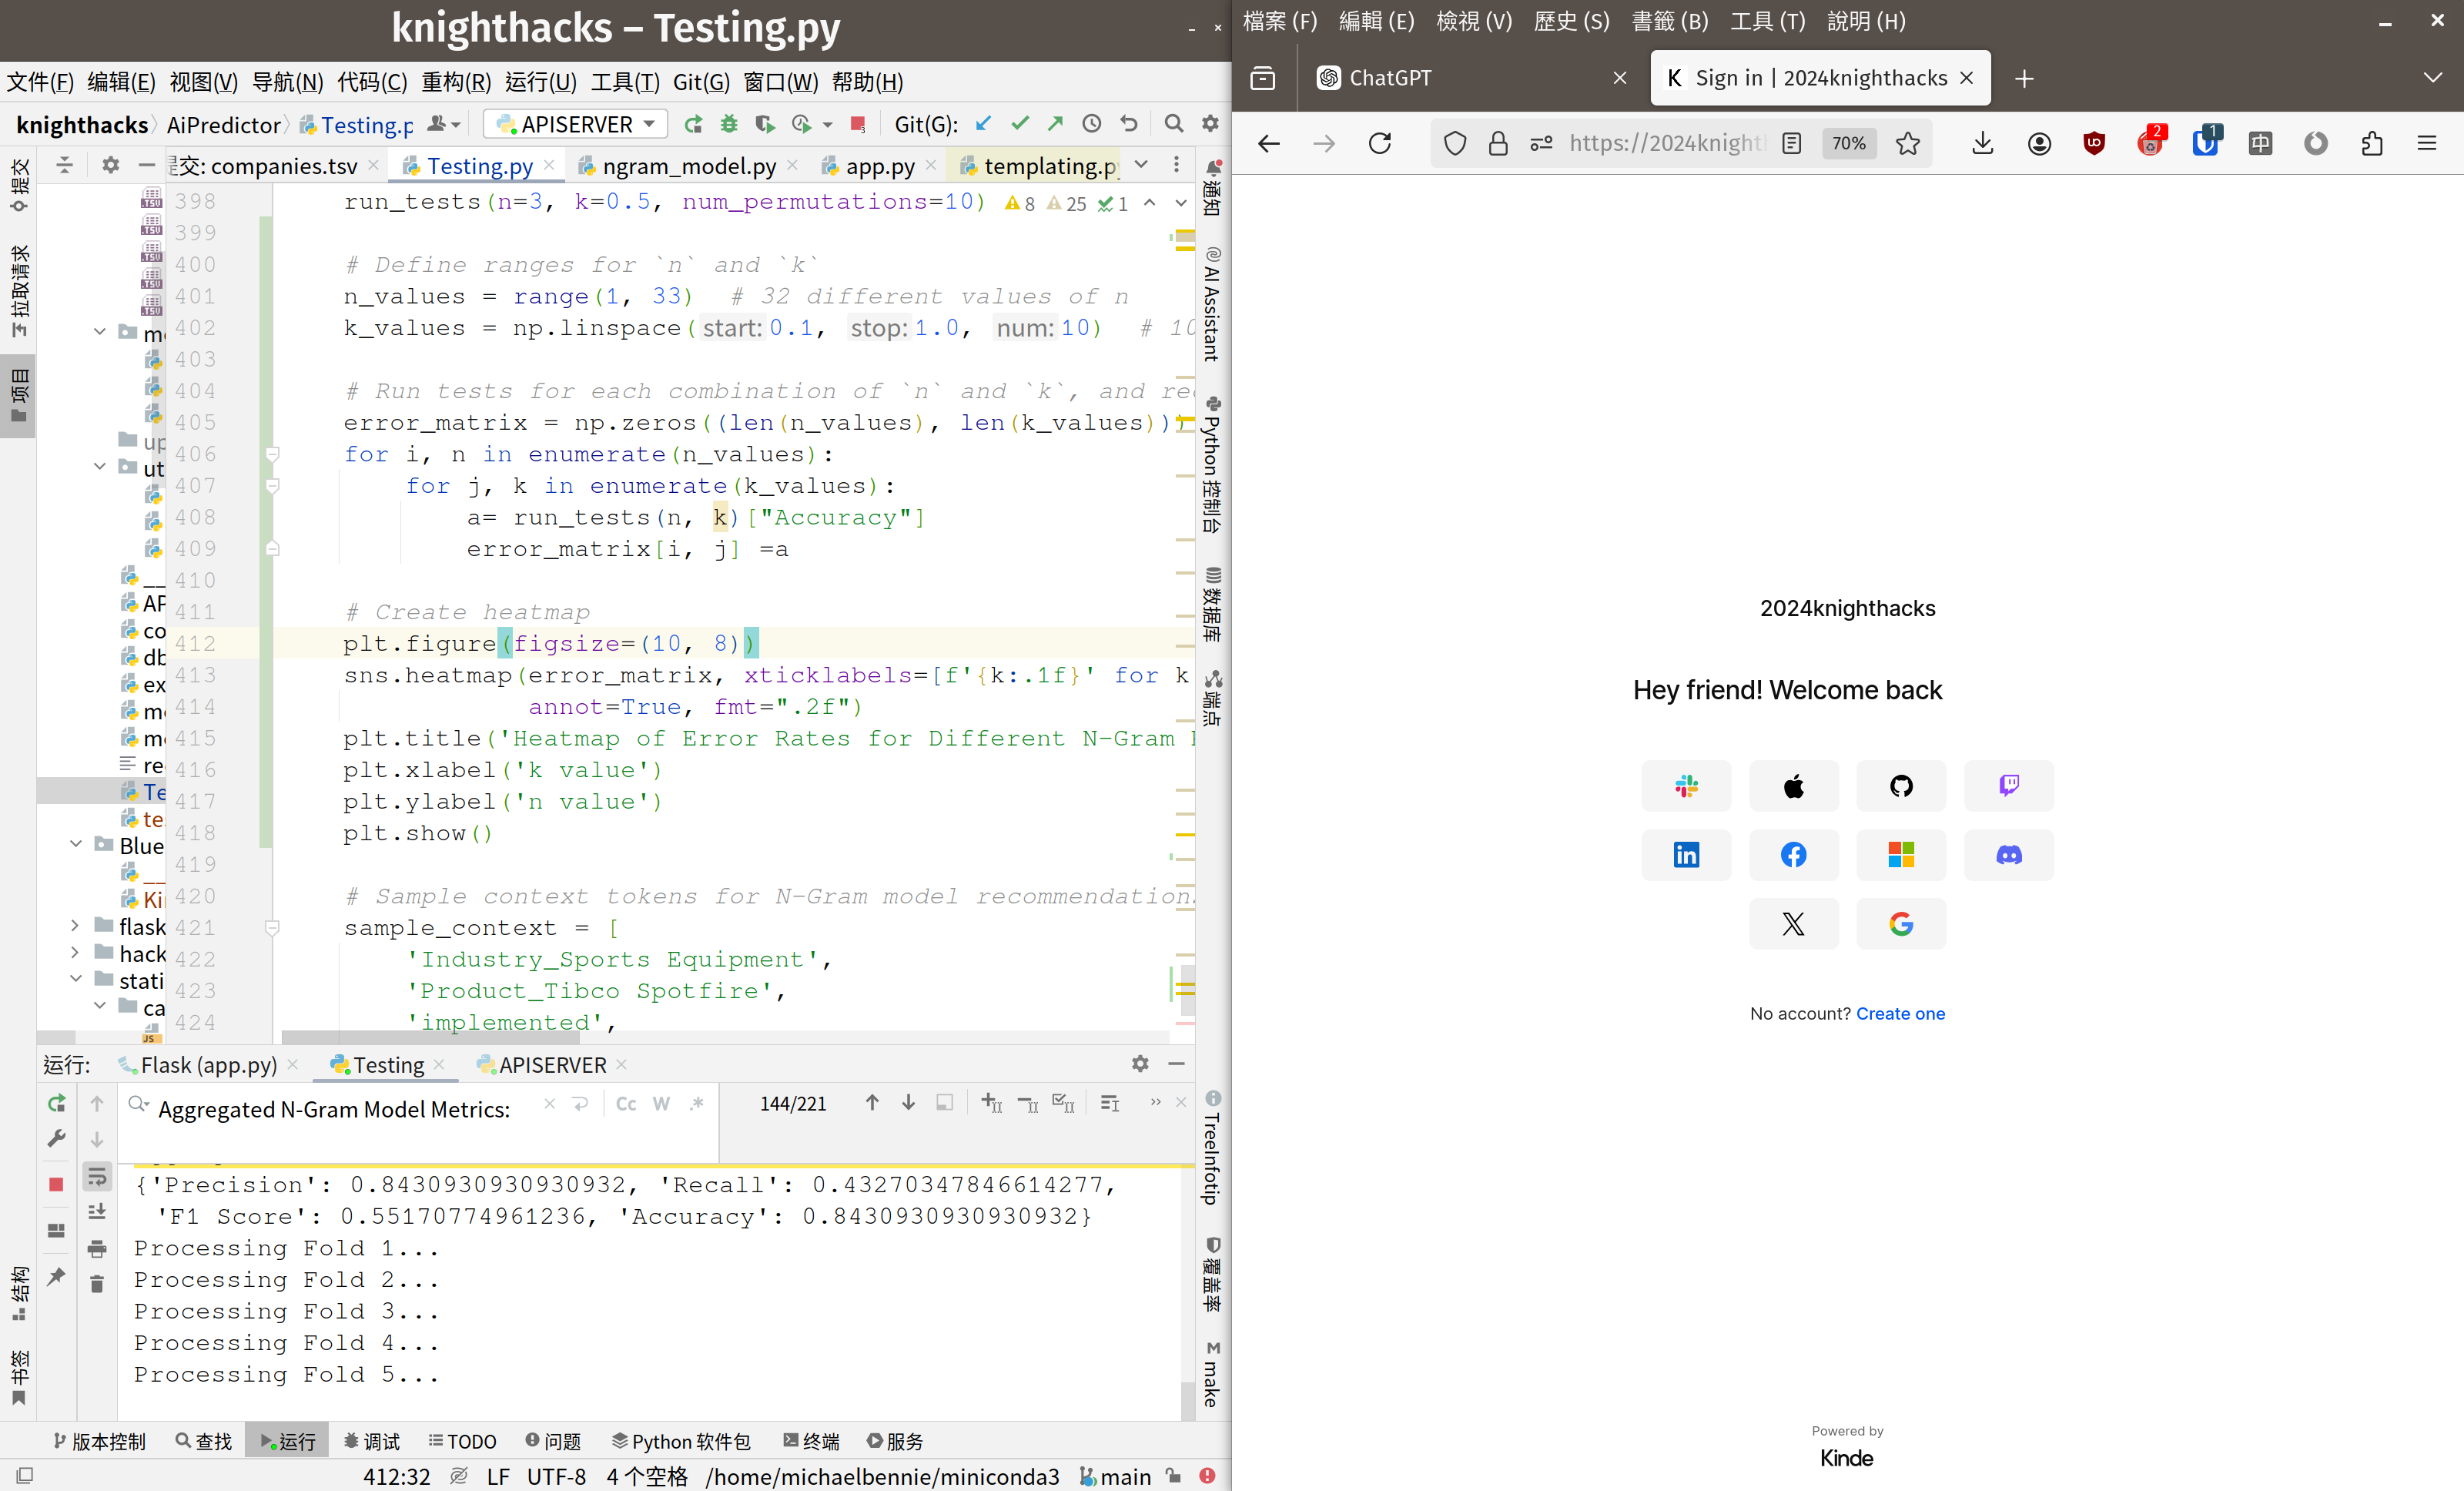
Task: Open the Firefox downloads icon
Action: (x=1982, y=143)
